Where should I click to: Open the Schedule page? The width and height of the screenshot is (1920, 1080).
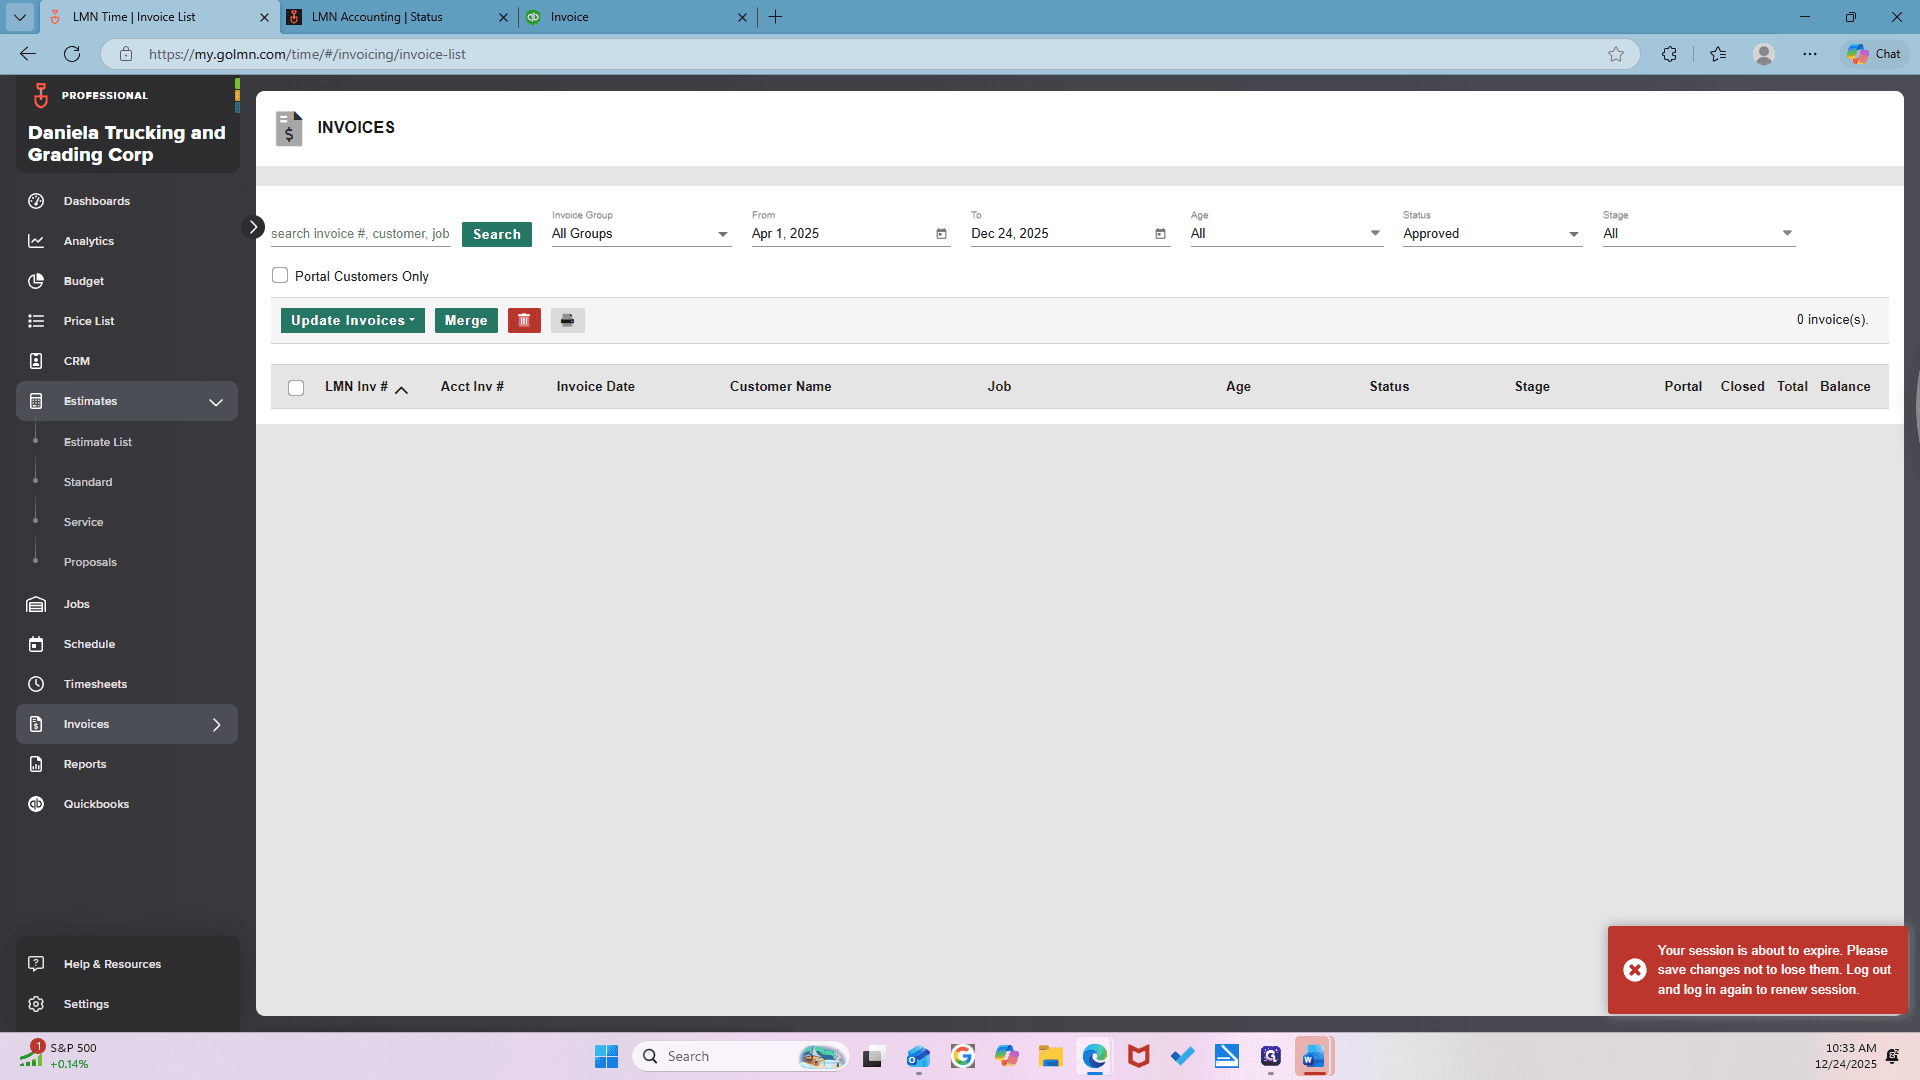(x=89, y=644)
